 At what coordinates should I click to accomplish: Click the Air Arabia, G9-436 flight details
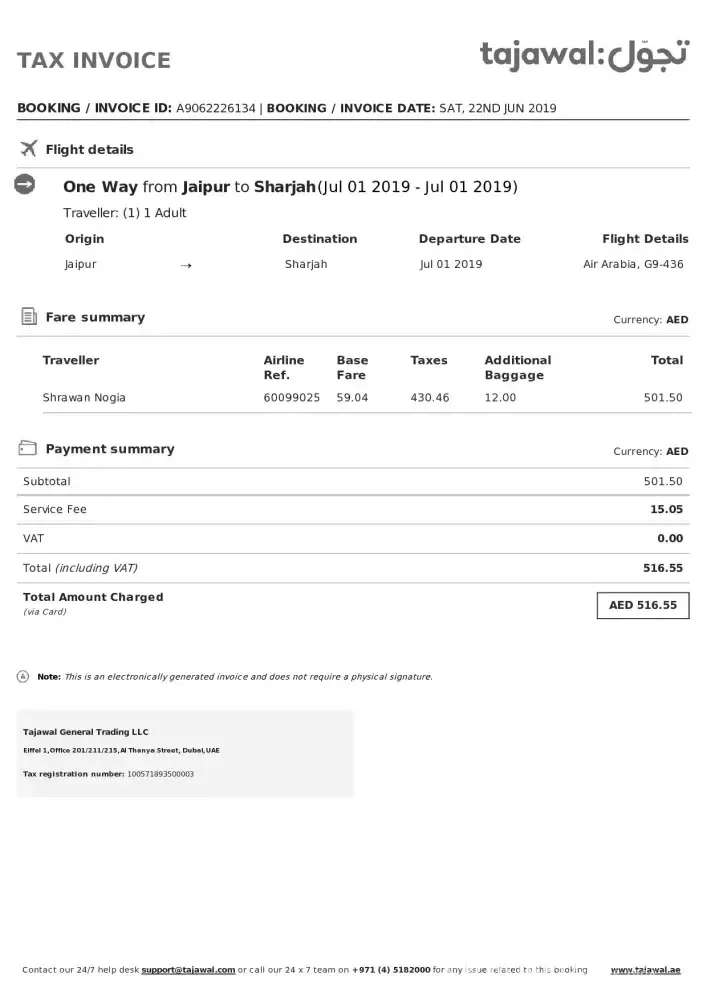coord(633,264)
